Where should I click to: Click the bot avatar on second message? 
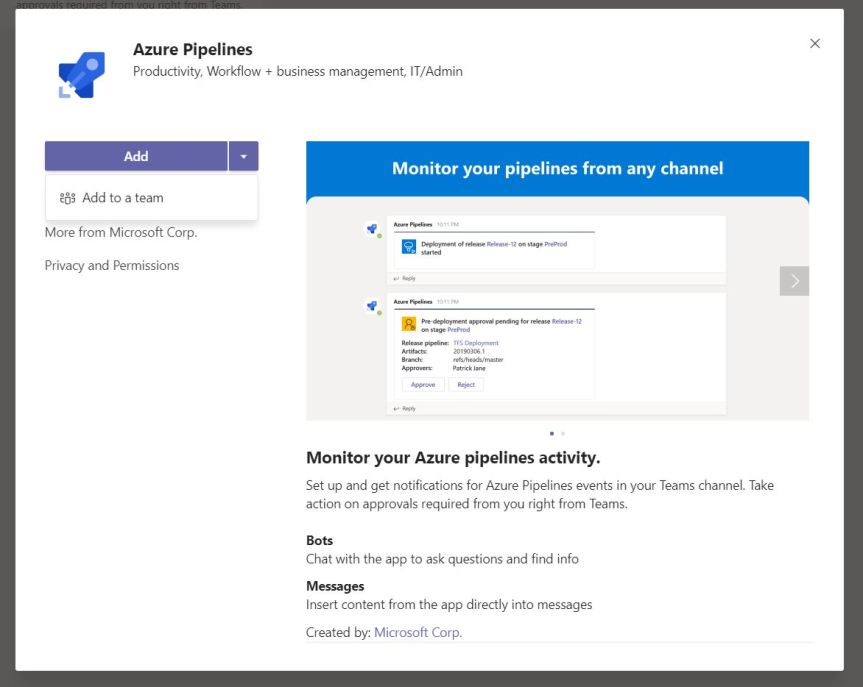372,306
